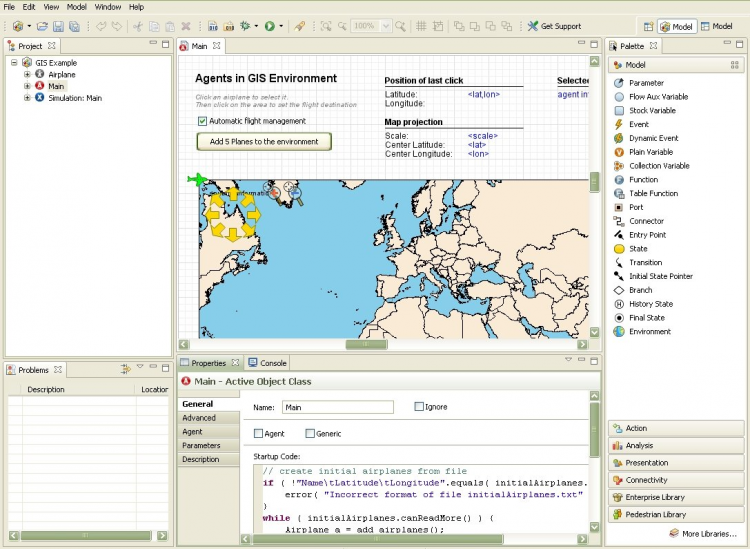Choose the State element from palette

coord(637,248)
